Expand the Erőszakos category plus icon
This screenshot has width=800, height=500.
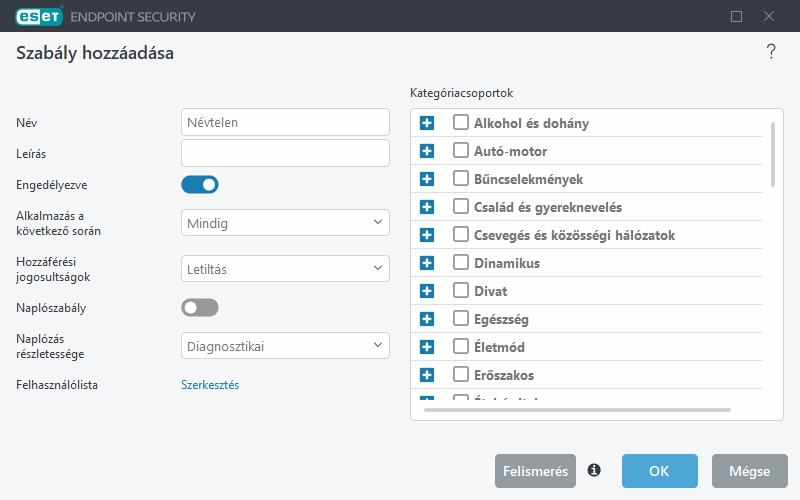(427, 376)
